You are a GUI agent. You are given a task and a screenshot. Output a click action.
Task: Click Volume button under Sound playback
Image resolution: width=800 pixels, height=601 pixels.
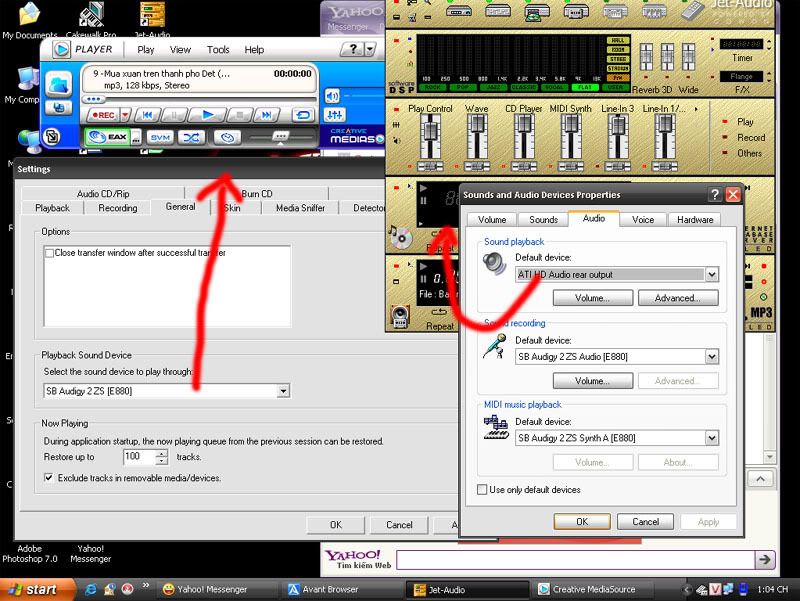tap(592, 298)
